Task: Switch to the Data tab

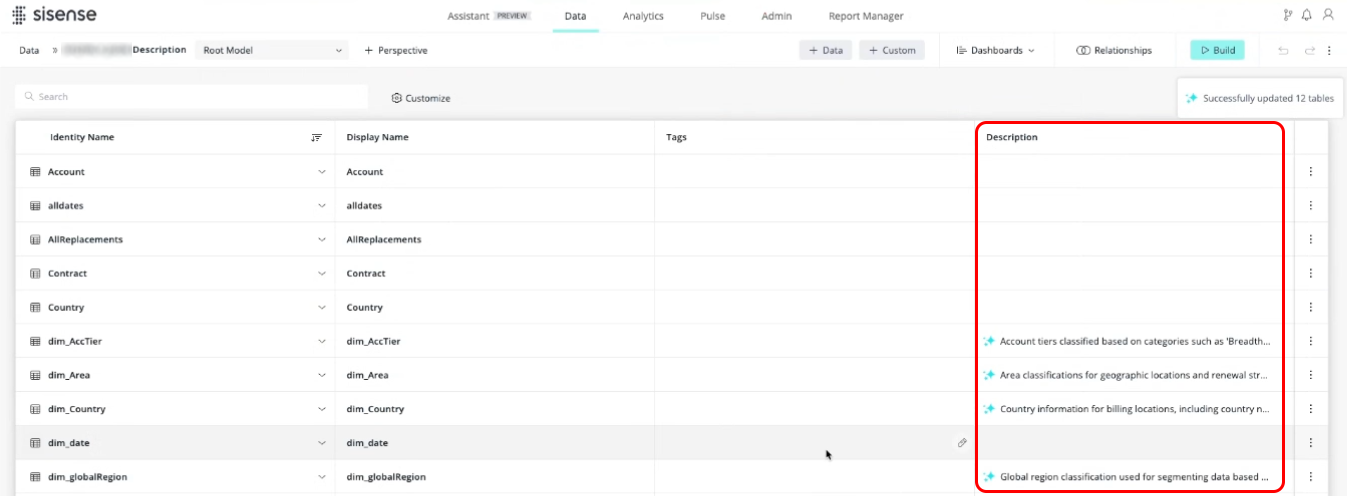Action: [575, 16]
